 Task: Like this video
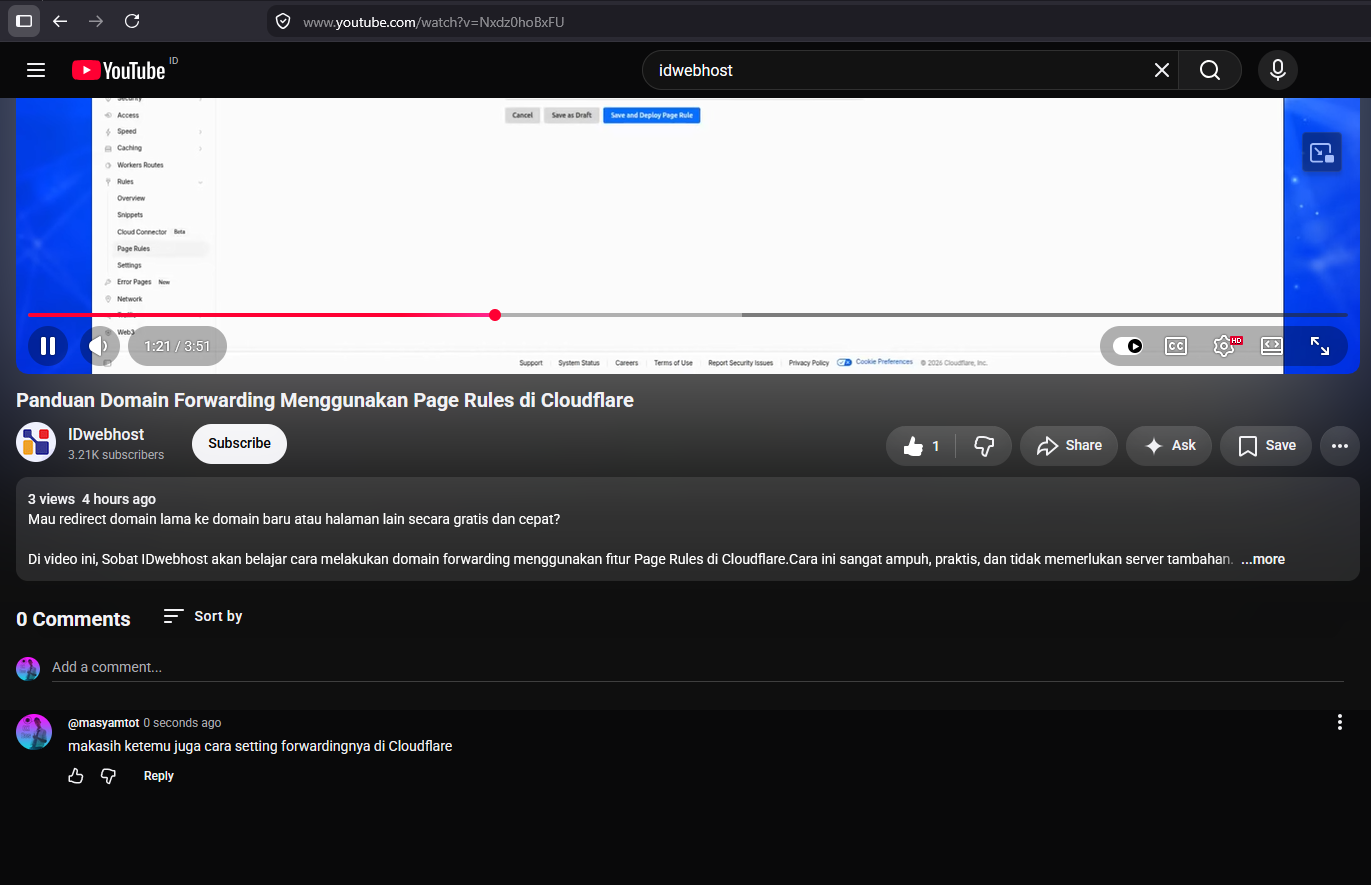click(x=921, y=446)
